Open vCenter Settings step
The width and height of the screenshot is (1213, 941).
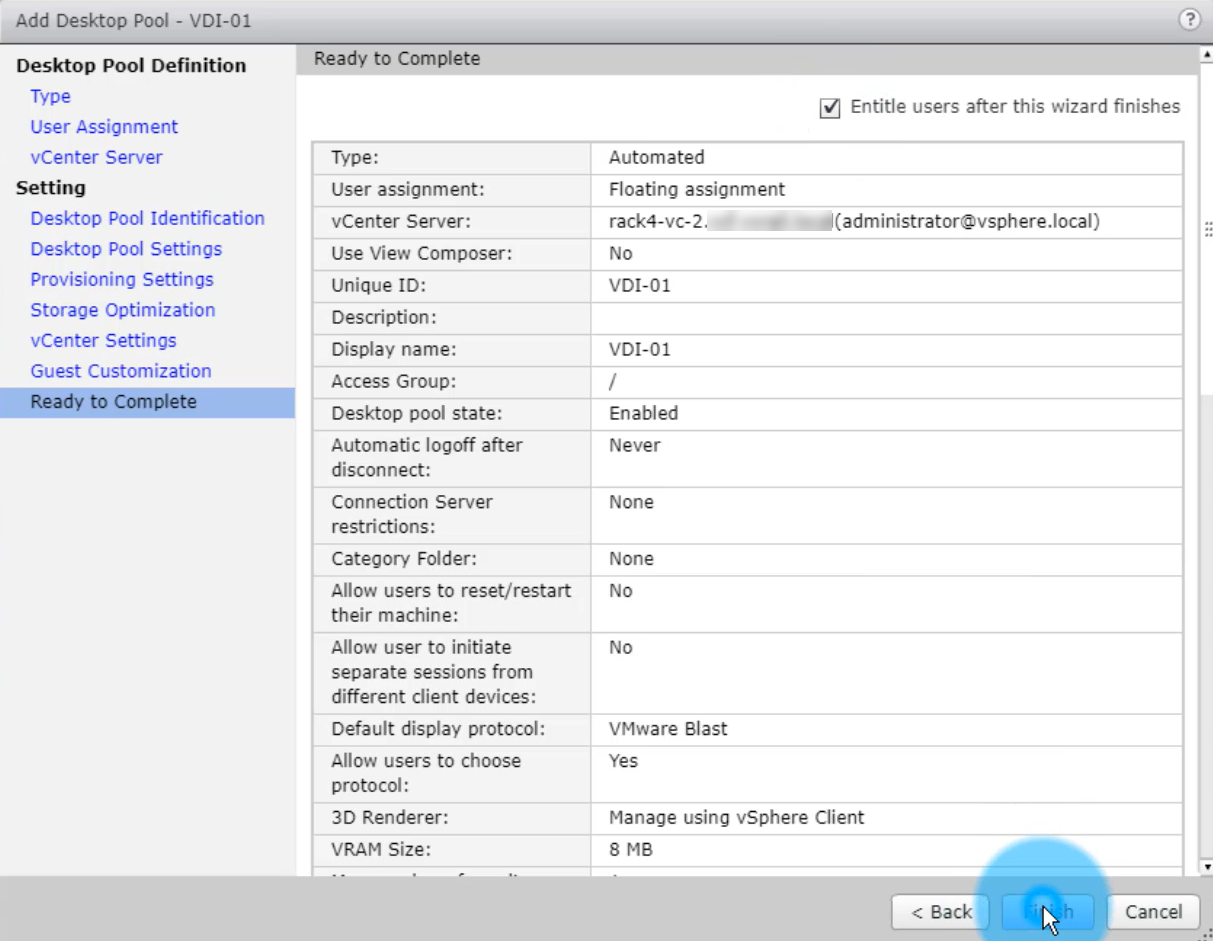(x=103, y=340)
